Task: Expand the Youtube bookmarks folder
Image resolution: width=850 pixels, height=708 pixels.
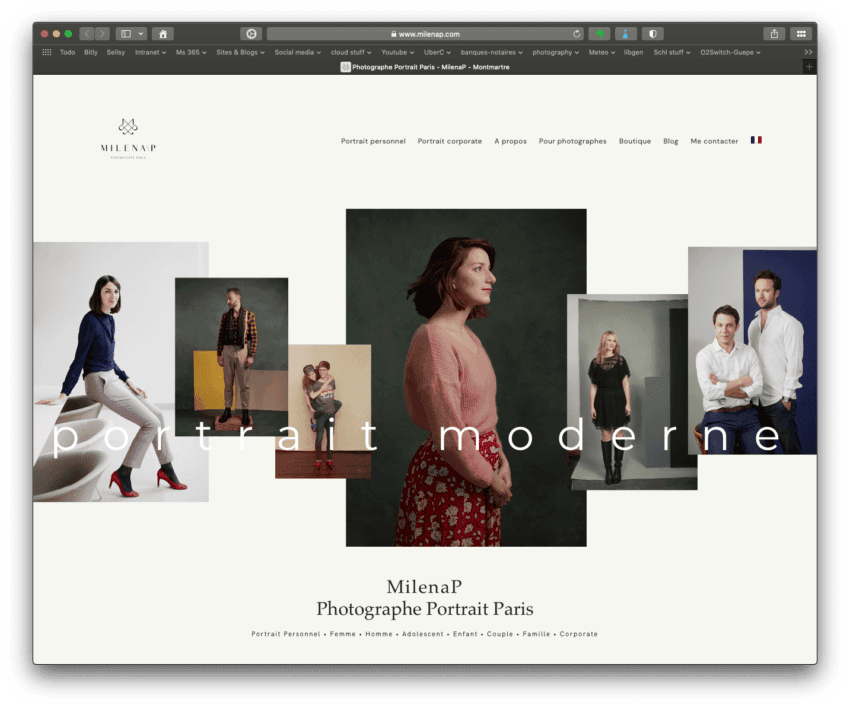Action: tap(397, 52)
